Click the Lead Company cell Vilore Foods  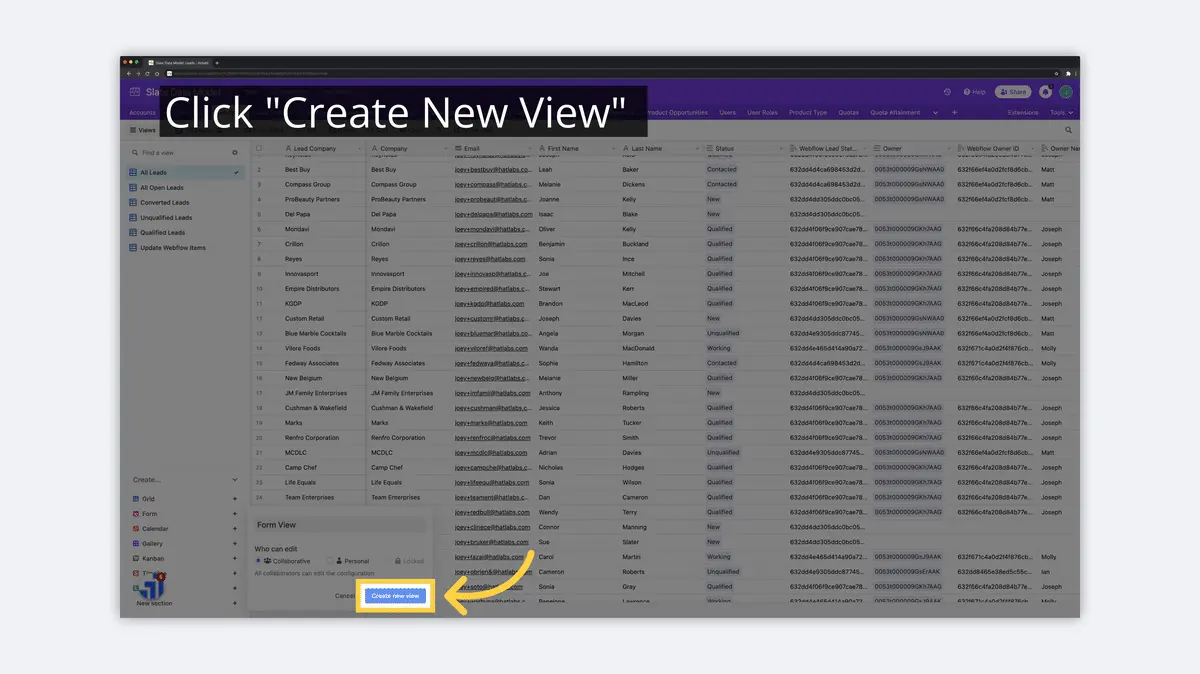(303, 348)
